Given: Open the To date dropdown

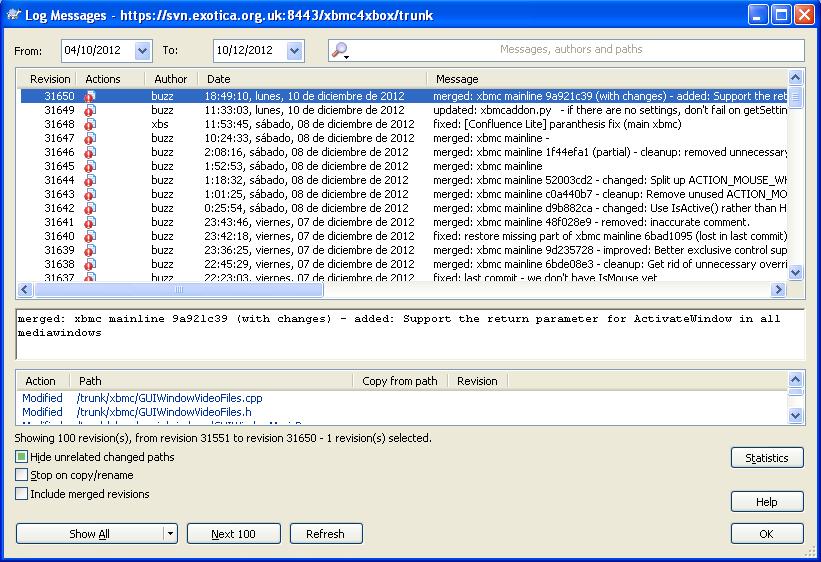Looking at the screenshot, I should pos(294,50).
